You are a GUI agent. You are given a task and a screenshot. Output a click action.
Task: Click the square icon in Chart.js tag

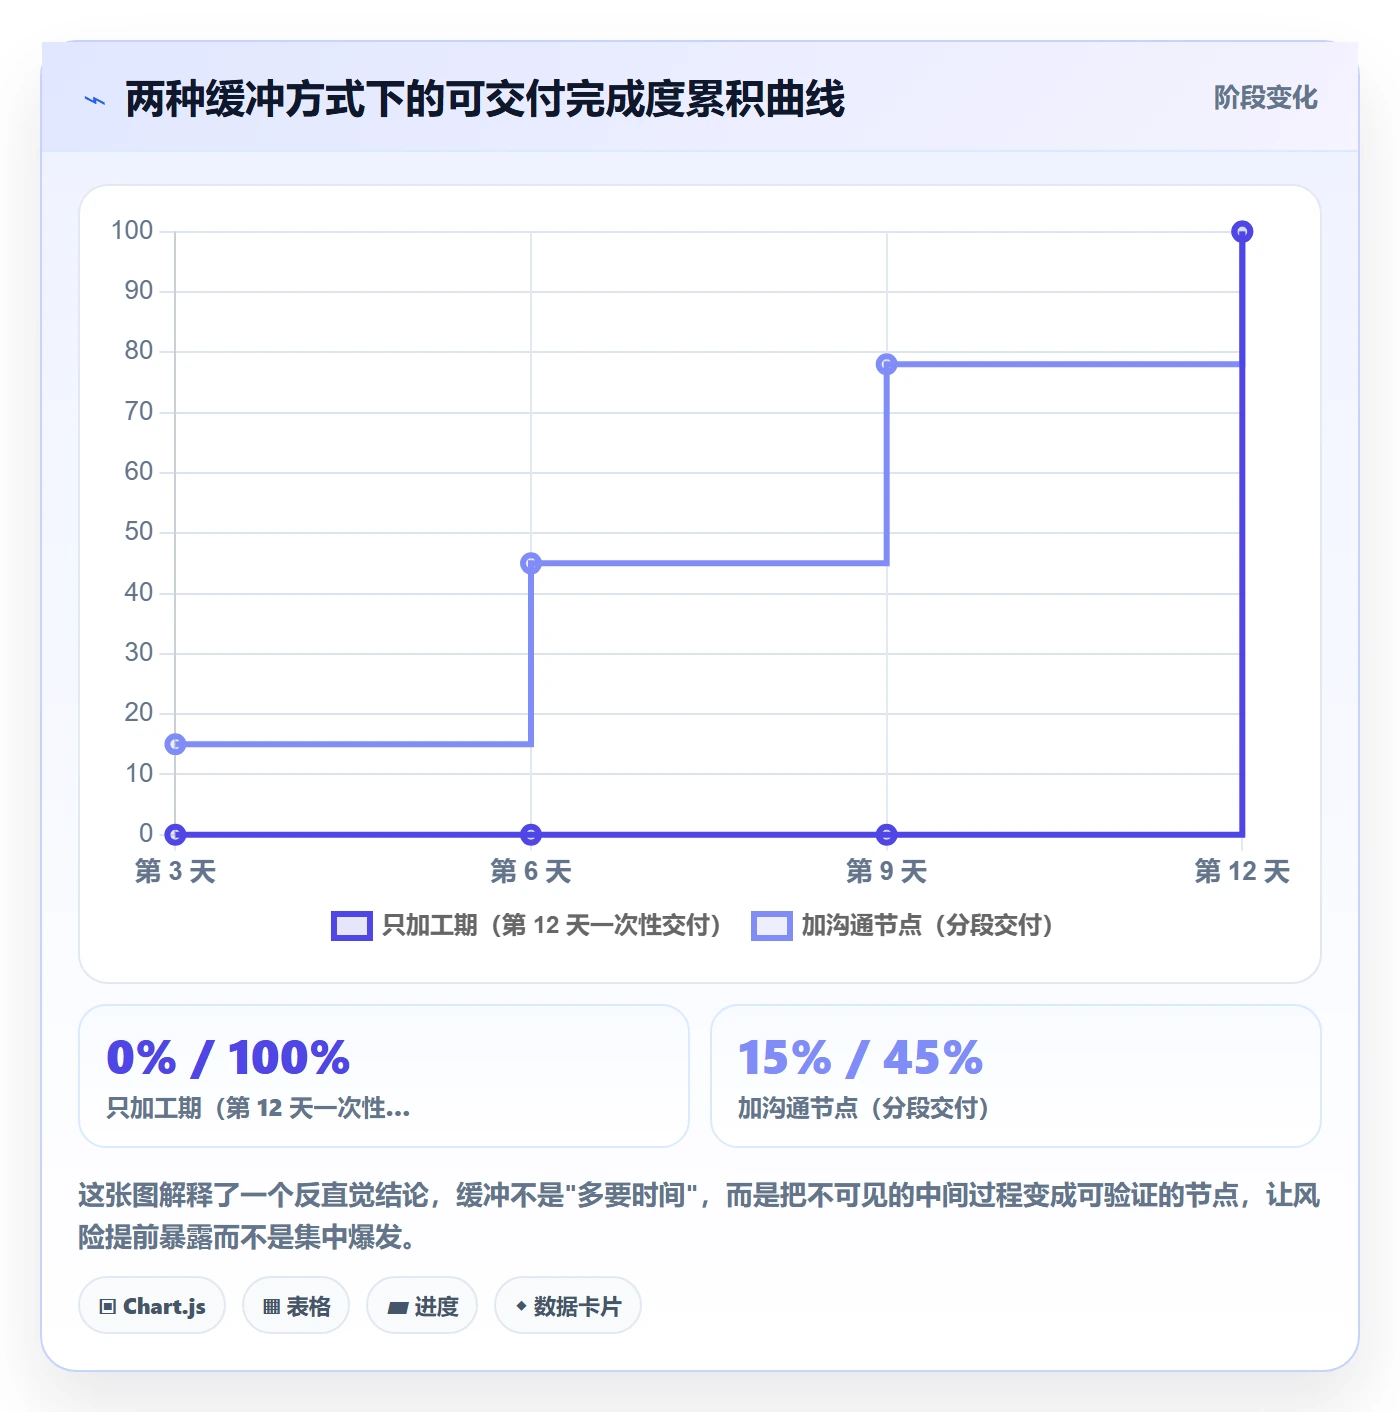click(108, 1307)
